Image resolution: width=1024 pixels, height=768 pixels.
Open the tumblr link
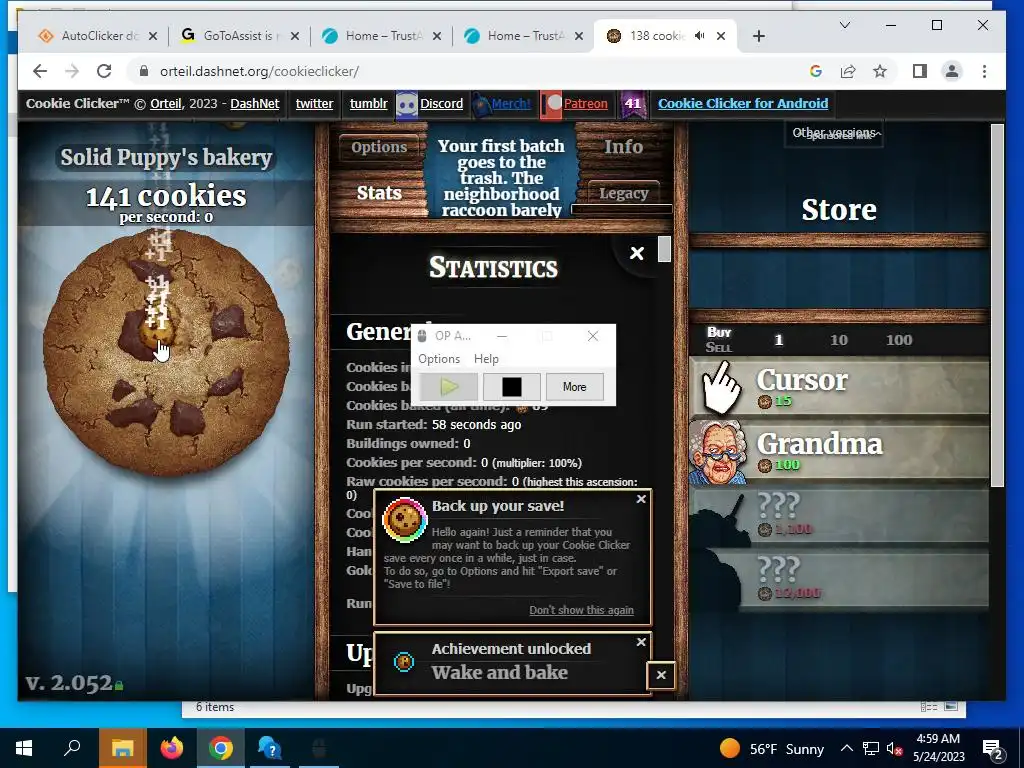click(368, 103)
